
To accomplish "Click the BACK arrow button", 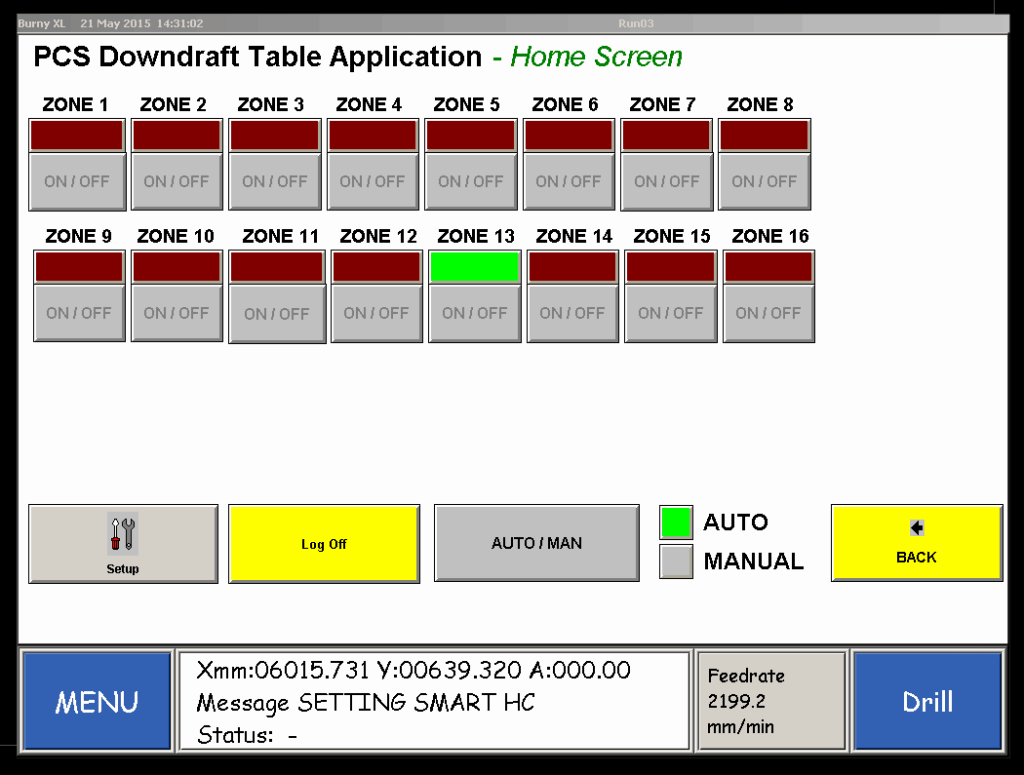I will [916, 543].
